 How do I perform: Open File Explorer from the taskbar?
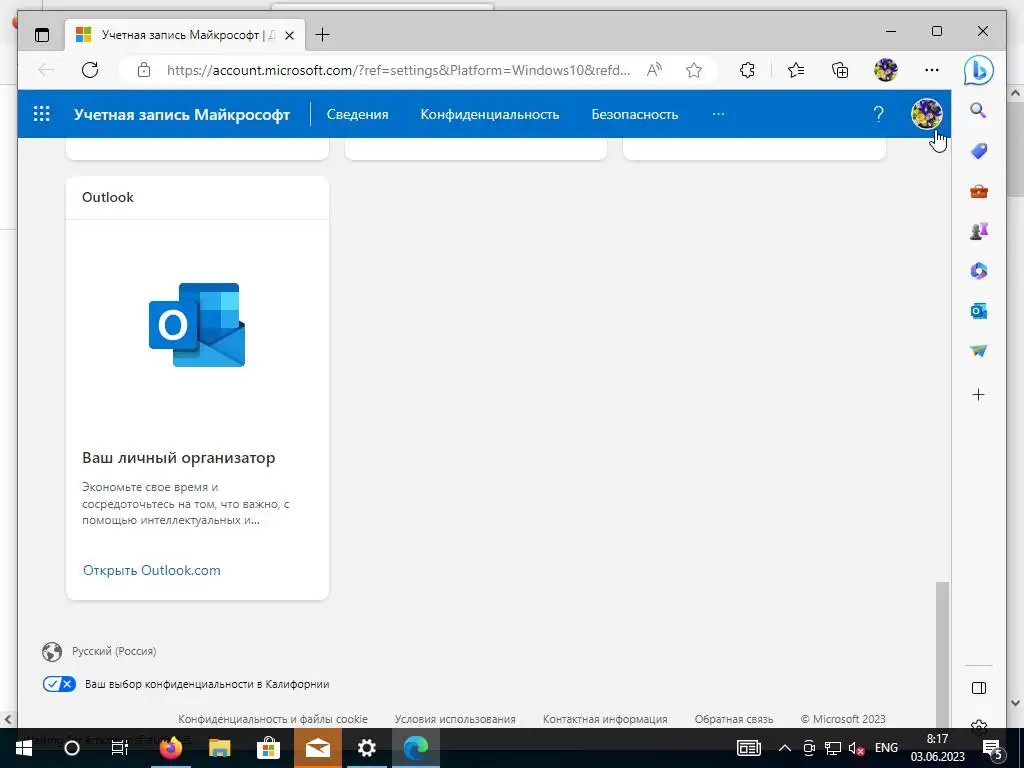219,748
